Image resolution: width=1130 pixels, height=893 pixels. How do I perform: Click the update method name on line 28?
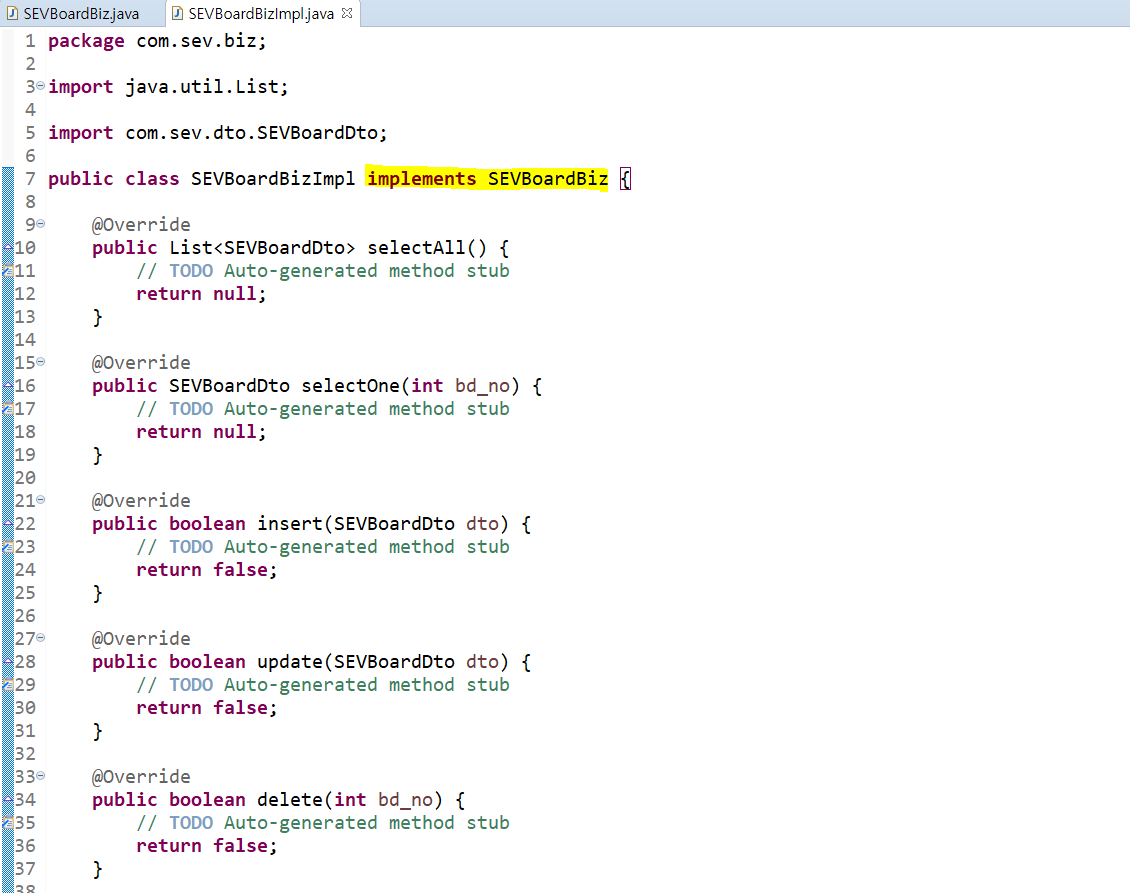coord(290,662)
